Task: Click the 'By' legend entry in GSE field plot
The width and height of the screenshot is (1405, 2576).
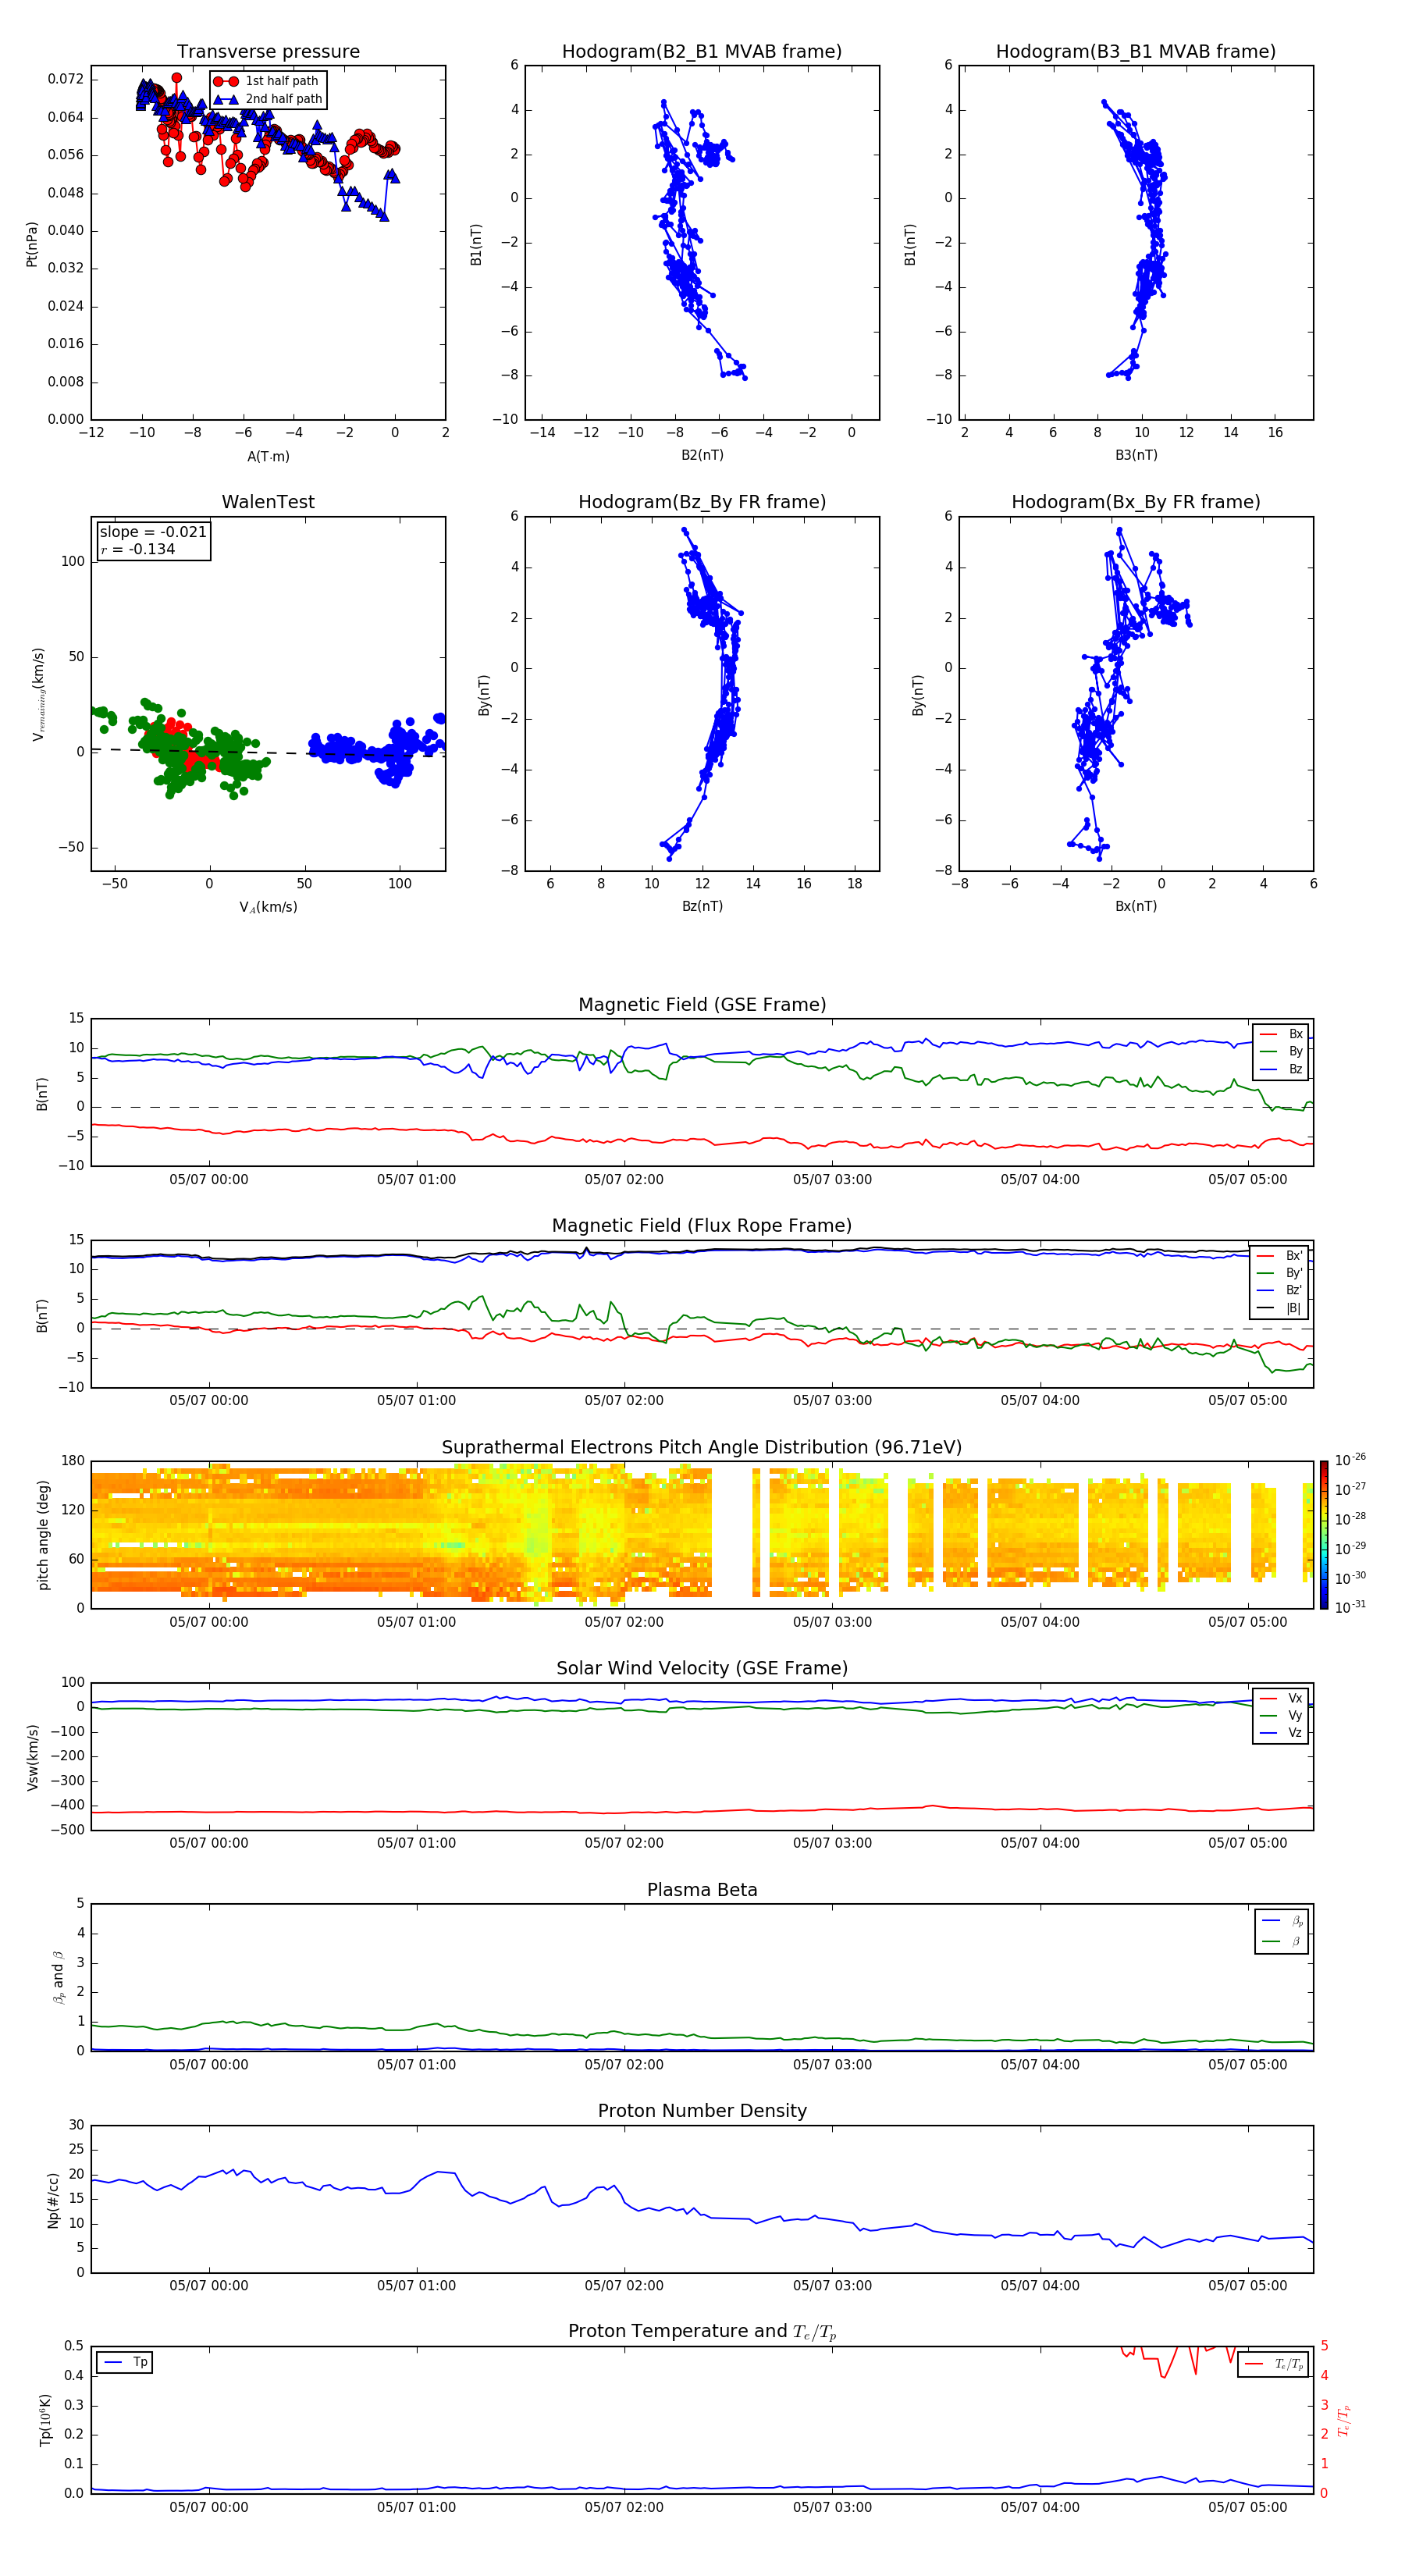Action: pos(1281,1052)
